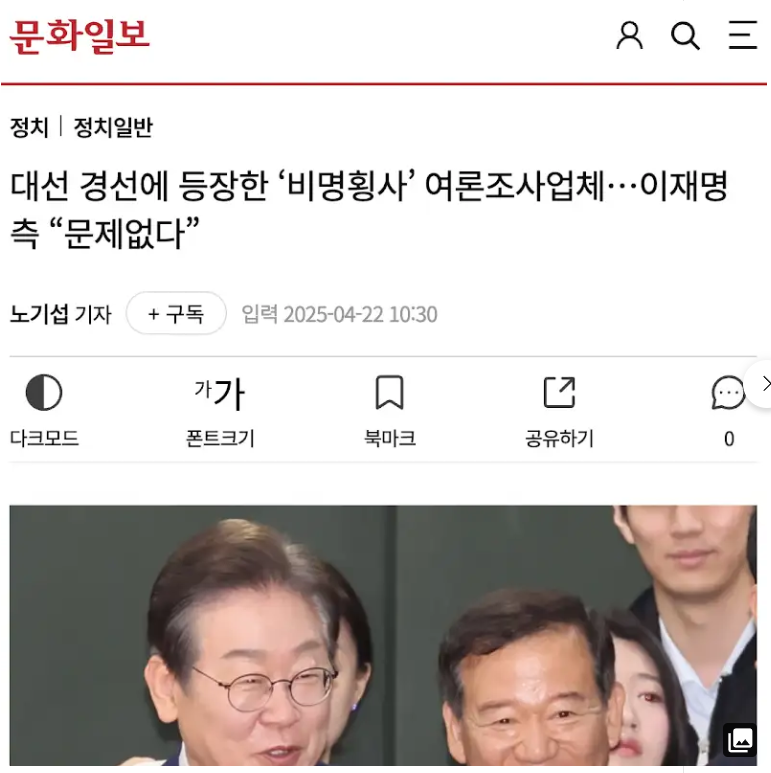Image resolution: width=771 pixels, height=773 pixels.
Task: Bookmark this article with 북마크 icon
Action: 389,392
